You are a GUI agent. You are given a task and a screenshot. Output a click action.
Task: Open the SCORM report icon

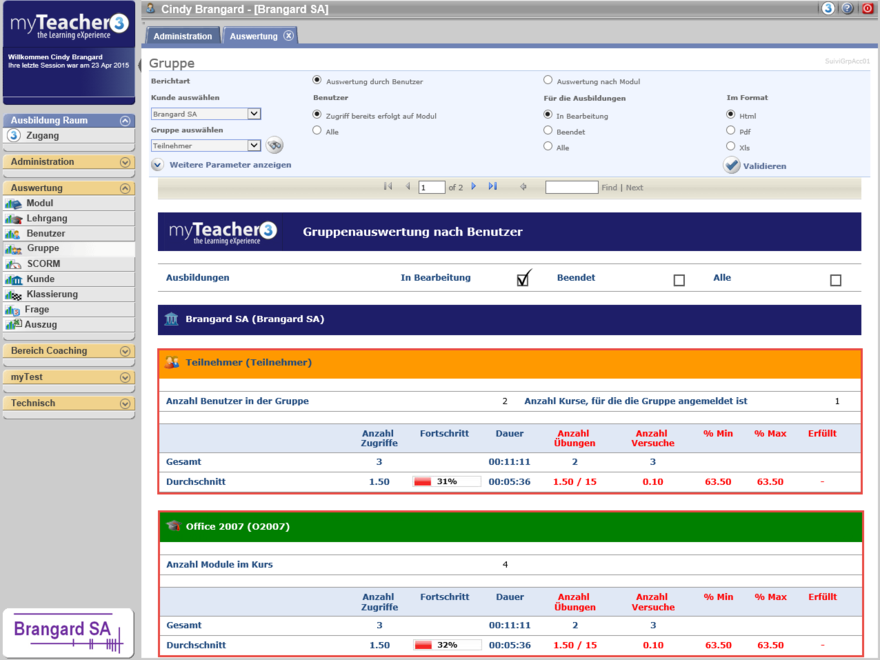14,264
